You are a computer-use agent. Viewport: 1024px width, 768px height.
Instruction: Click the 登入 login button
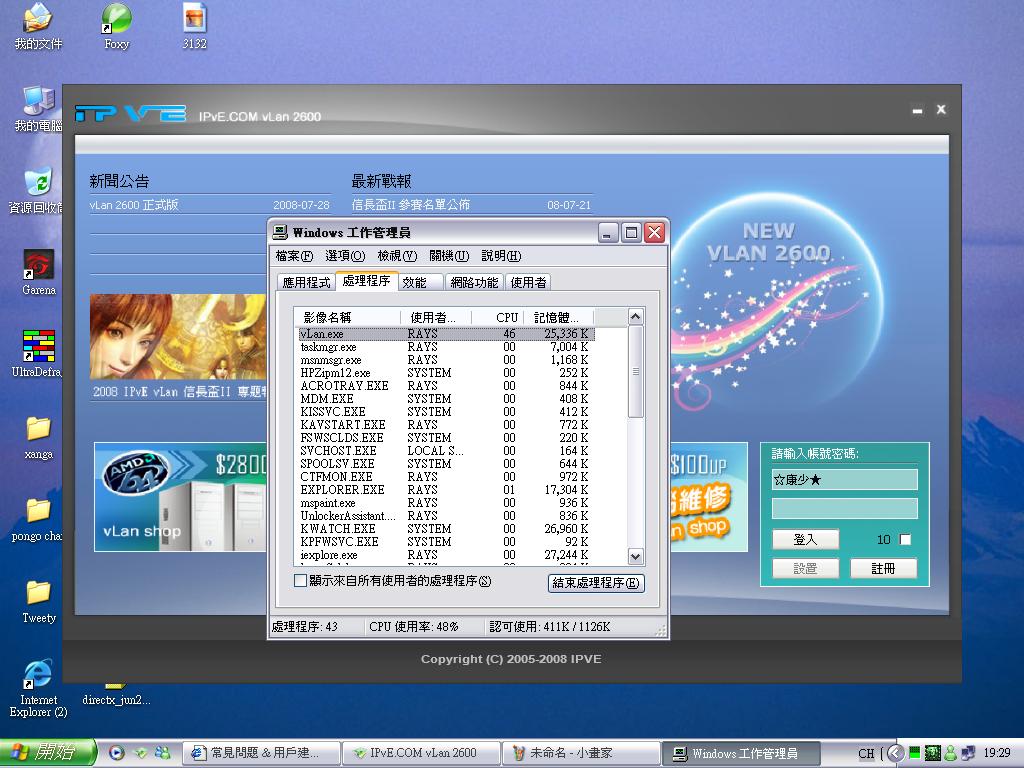[x=805, y=540]
